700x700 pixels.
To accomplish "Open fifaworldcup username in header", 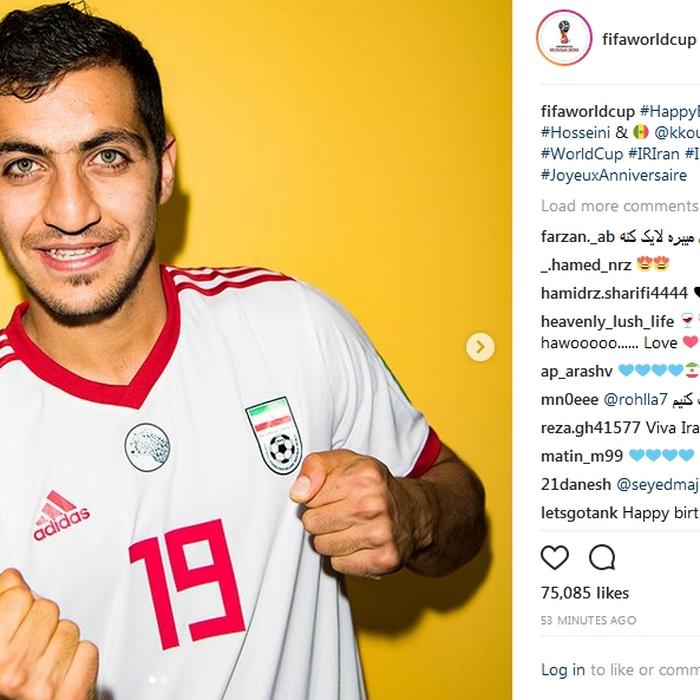I will (649, 39).
